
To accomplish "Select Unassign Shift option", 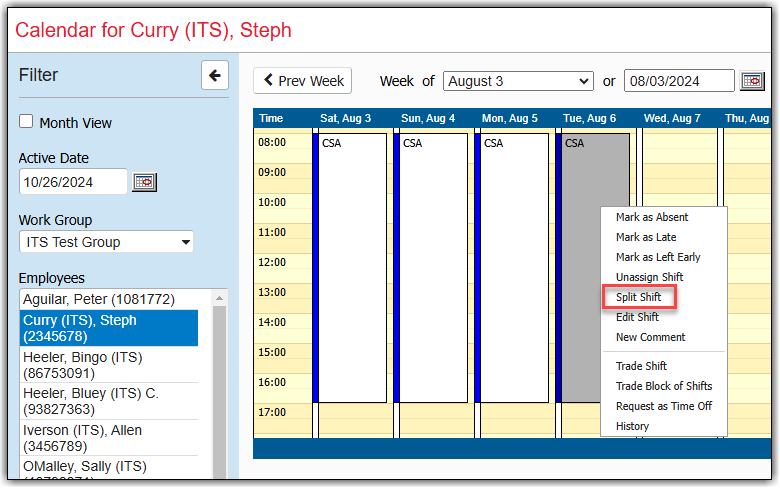I will click(649, 277).
